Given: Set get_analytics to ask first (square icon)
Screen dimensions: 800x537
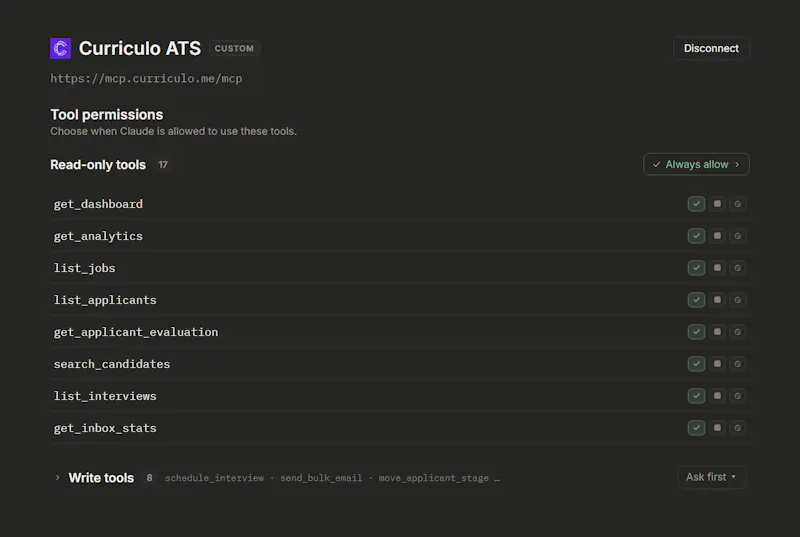Looking at the screenshot, I should [717, 236].
